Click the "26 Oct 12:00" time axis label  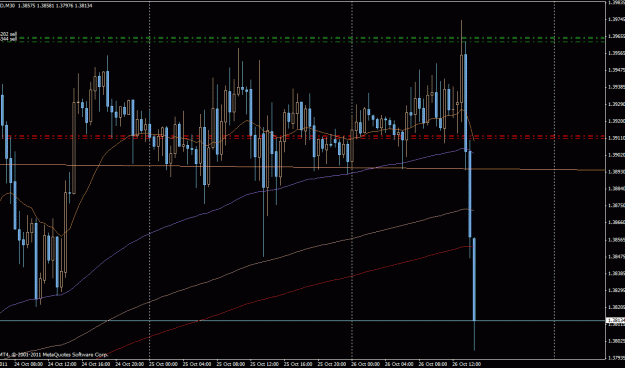(x=467, y=364)
